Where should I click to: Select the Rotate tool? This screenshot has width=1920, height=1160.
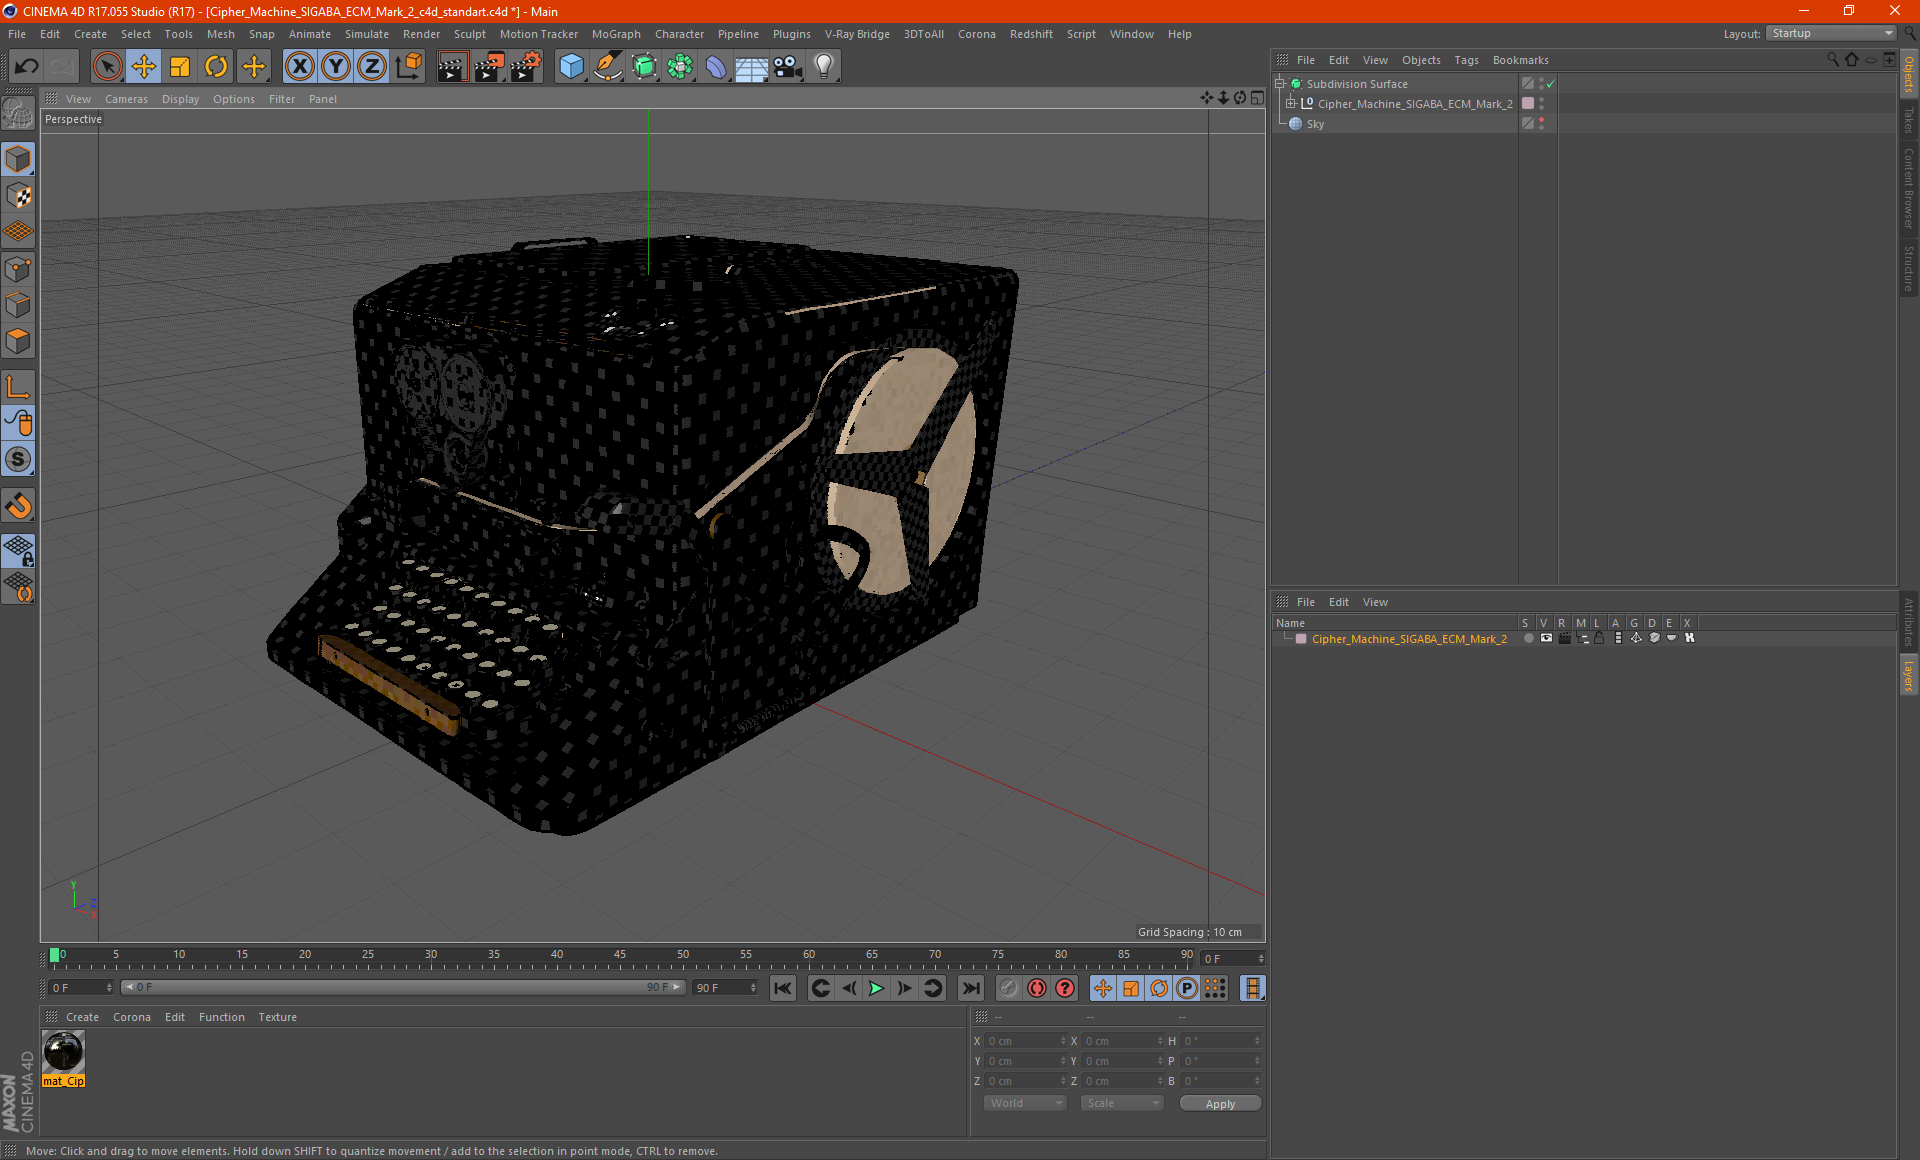pos(216,67)
